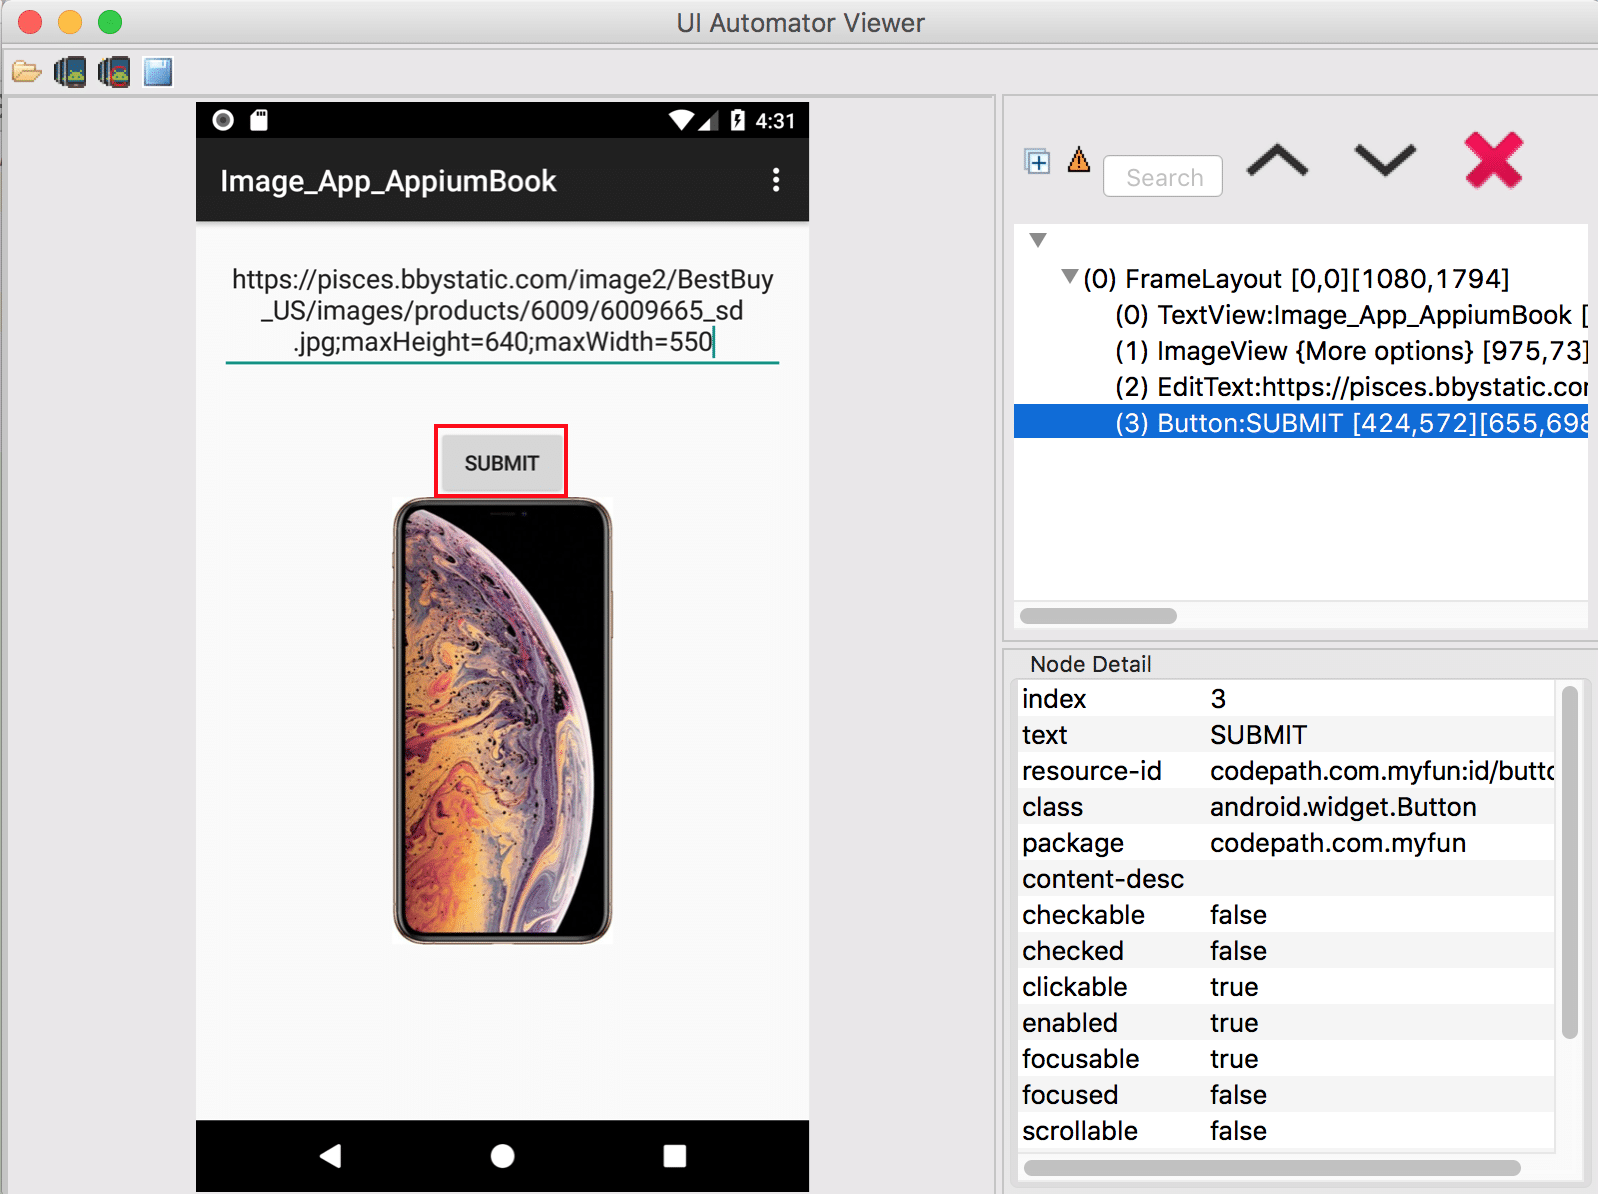Click SUBMIT button in device screenshot
1598x1194 pixels.
501,463
